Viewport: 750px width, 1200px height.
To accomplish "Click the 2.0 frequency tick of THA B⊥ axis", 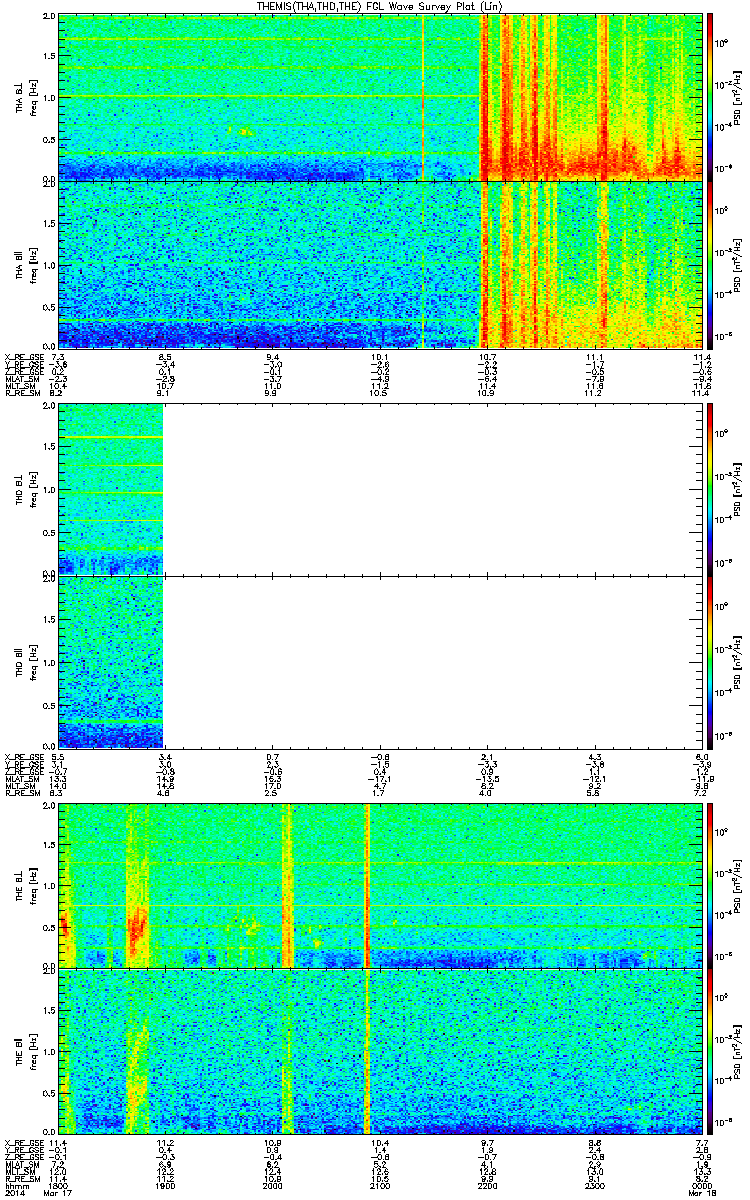I will click(x=50, y=18).
